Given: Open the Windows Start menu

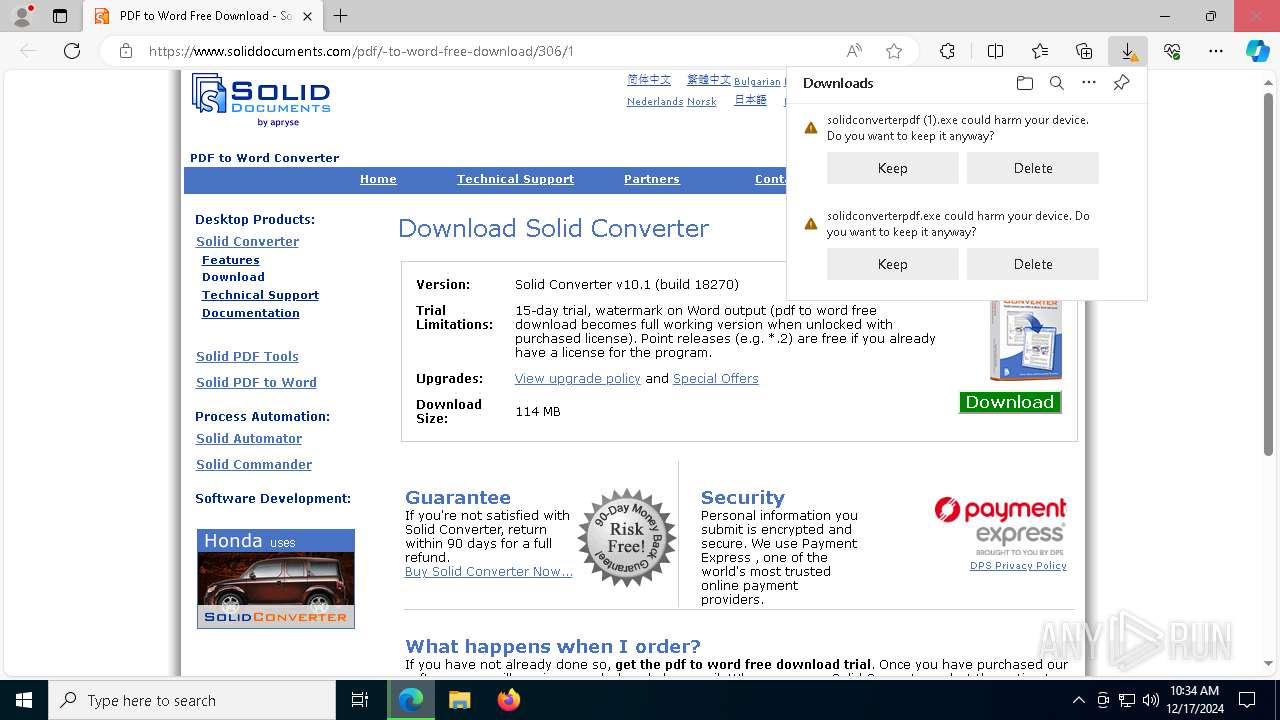Looking at the screenshot, I should pos(24,700).
